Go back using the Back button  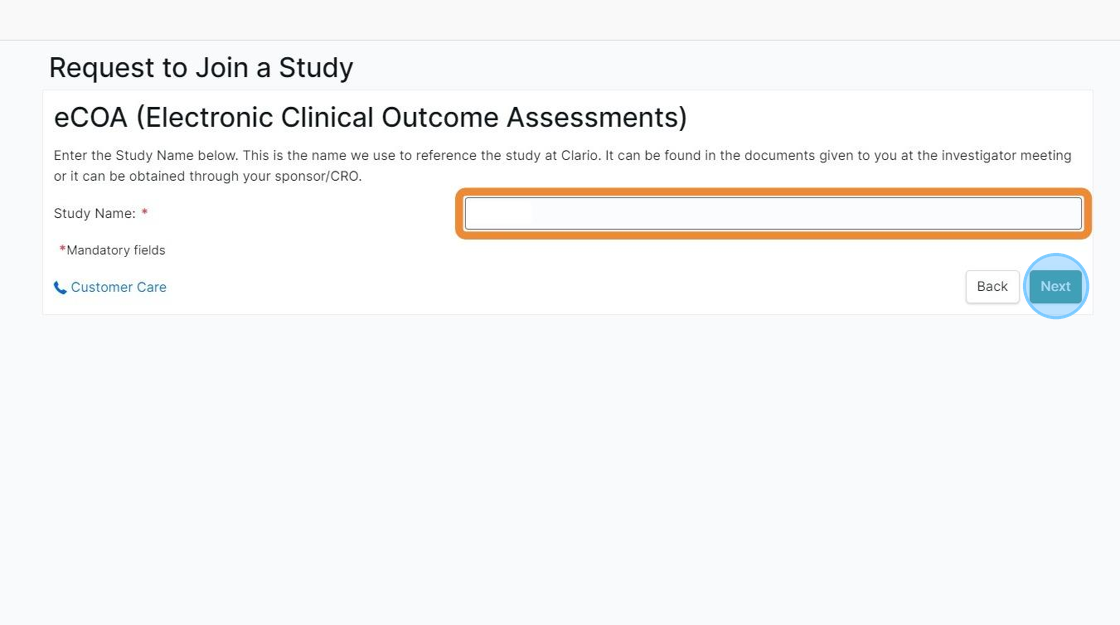pos(992,286)
